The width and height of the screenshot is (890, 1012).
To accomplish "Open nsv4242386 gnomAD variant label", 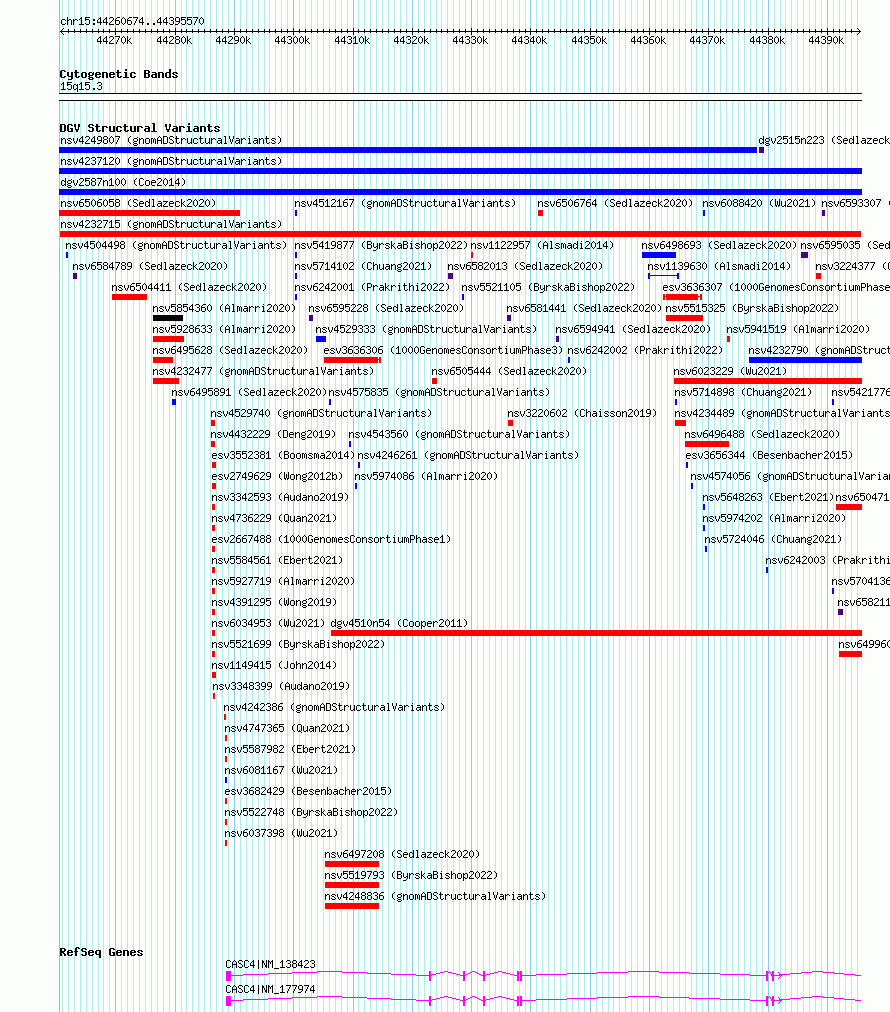I will pyautogui.click(x=334, y=707).
